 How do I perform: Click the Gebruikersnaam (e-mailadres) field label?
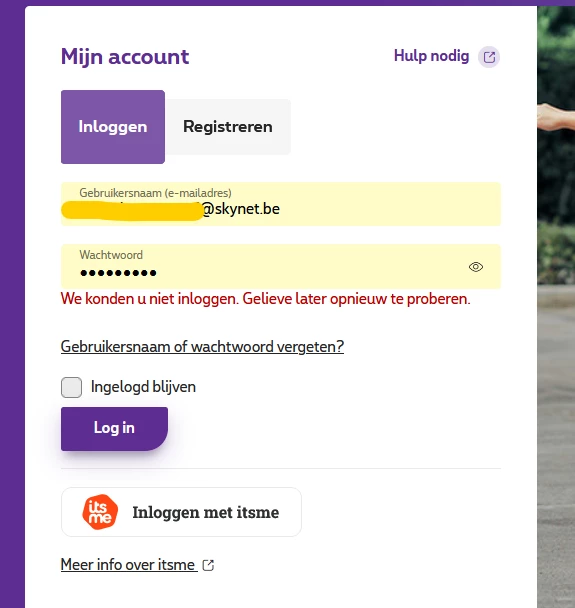155,193
